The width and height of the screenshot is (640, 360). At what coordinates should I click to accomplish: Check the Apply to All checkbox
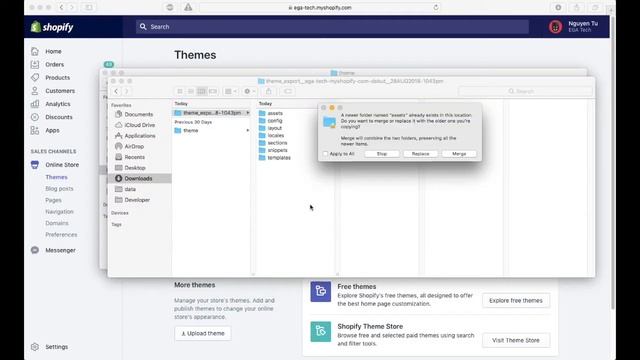325,154
